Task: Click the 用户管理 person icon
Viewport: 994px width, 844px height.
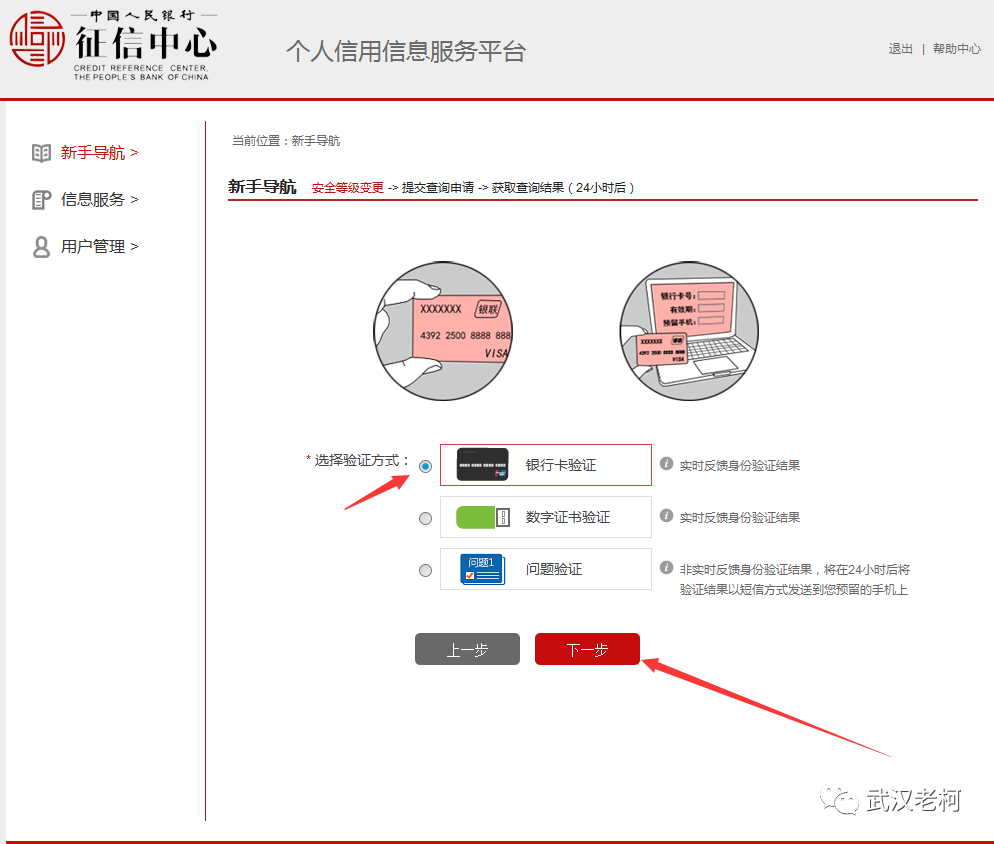Action: coord(41,247)
